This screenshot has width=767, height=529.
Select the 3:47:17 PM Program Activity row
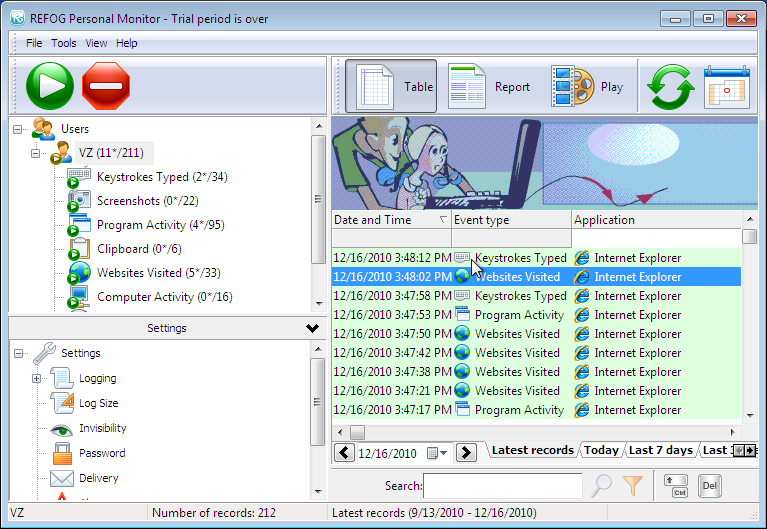pyautogui.click(x=537, y=410)
